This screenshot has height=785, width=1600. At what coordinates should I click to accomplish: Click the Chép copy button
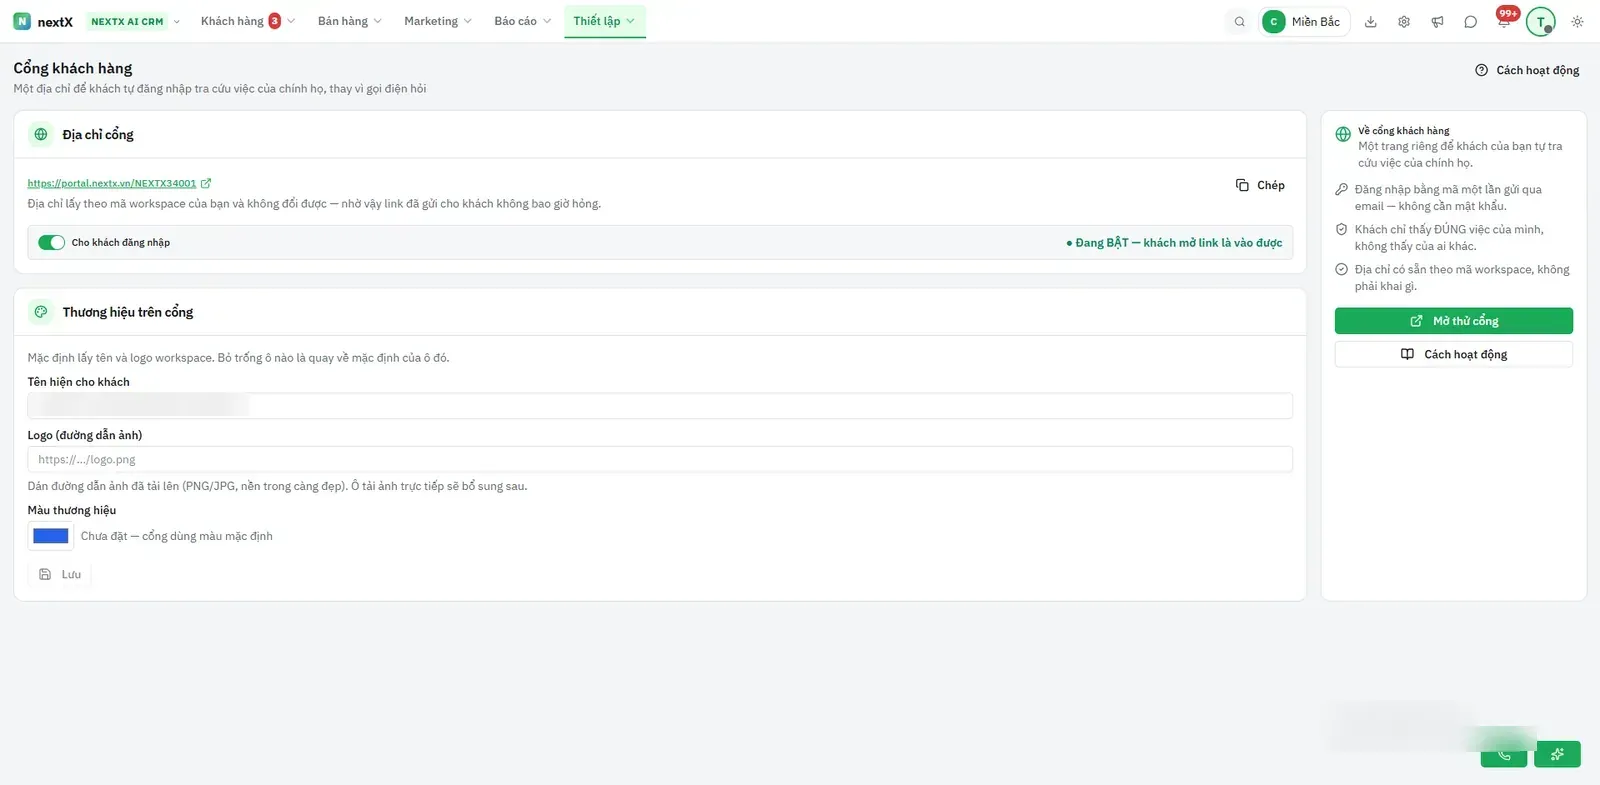pos(1260,185)
